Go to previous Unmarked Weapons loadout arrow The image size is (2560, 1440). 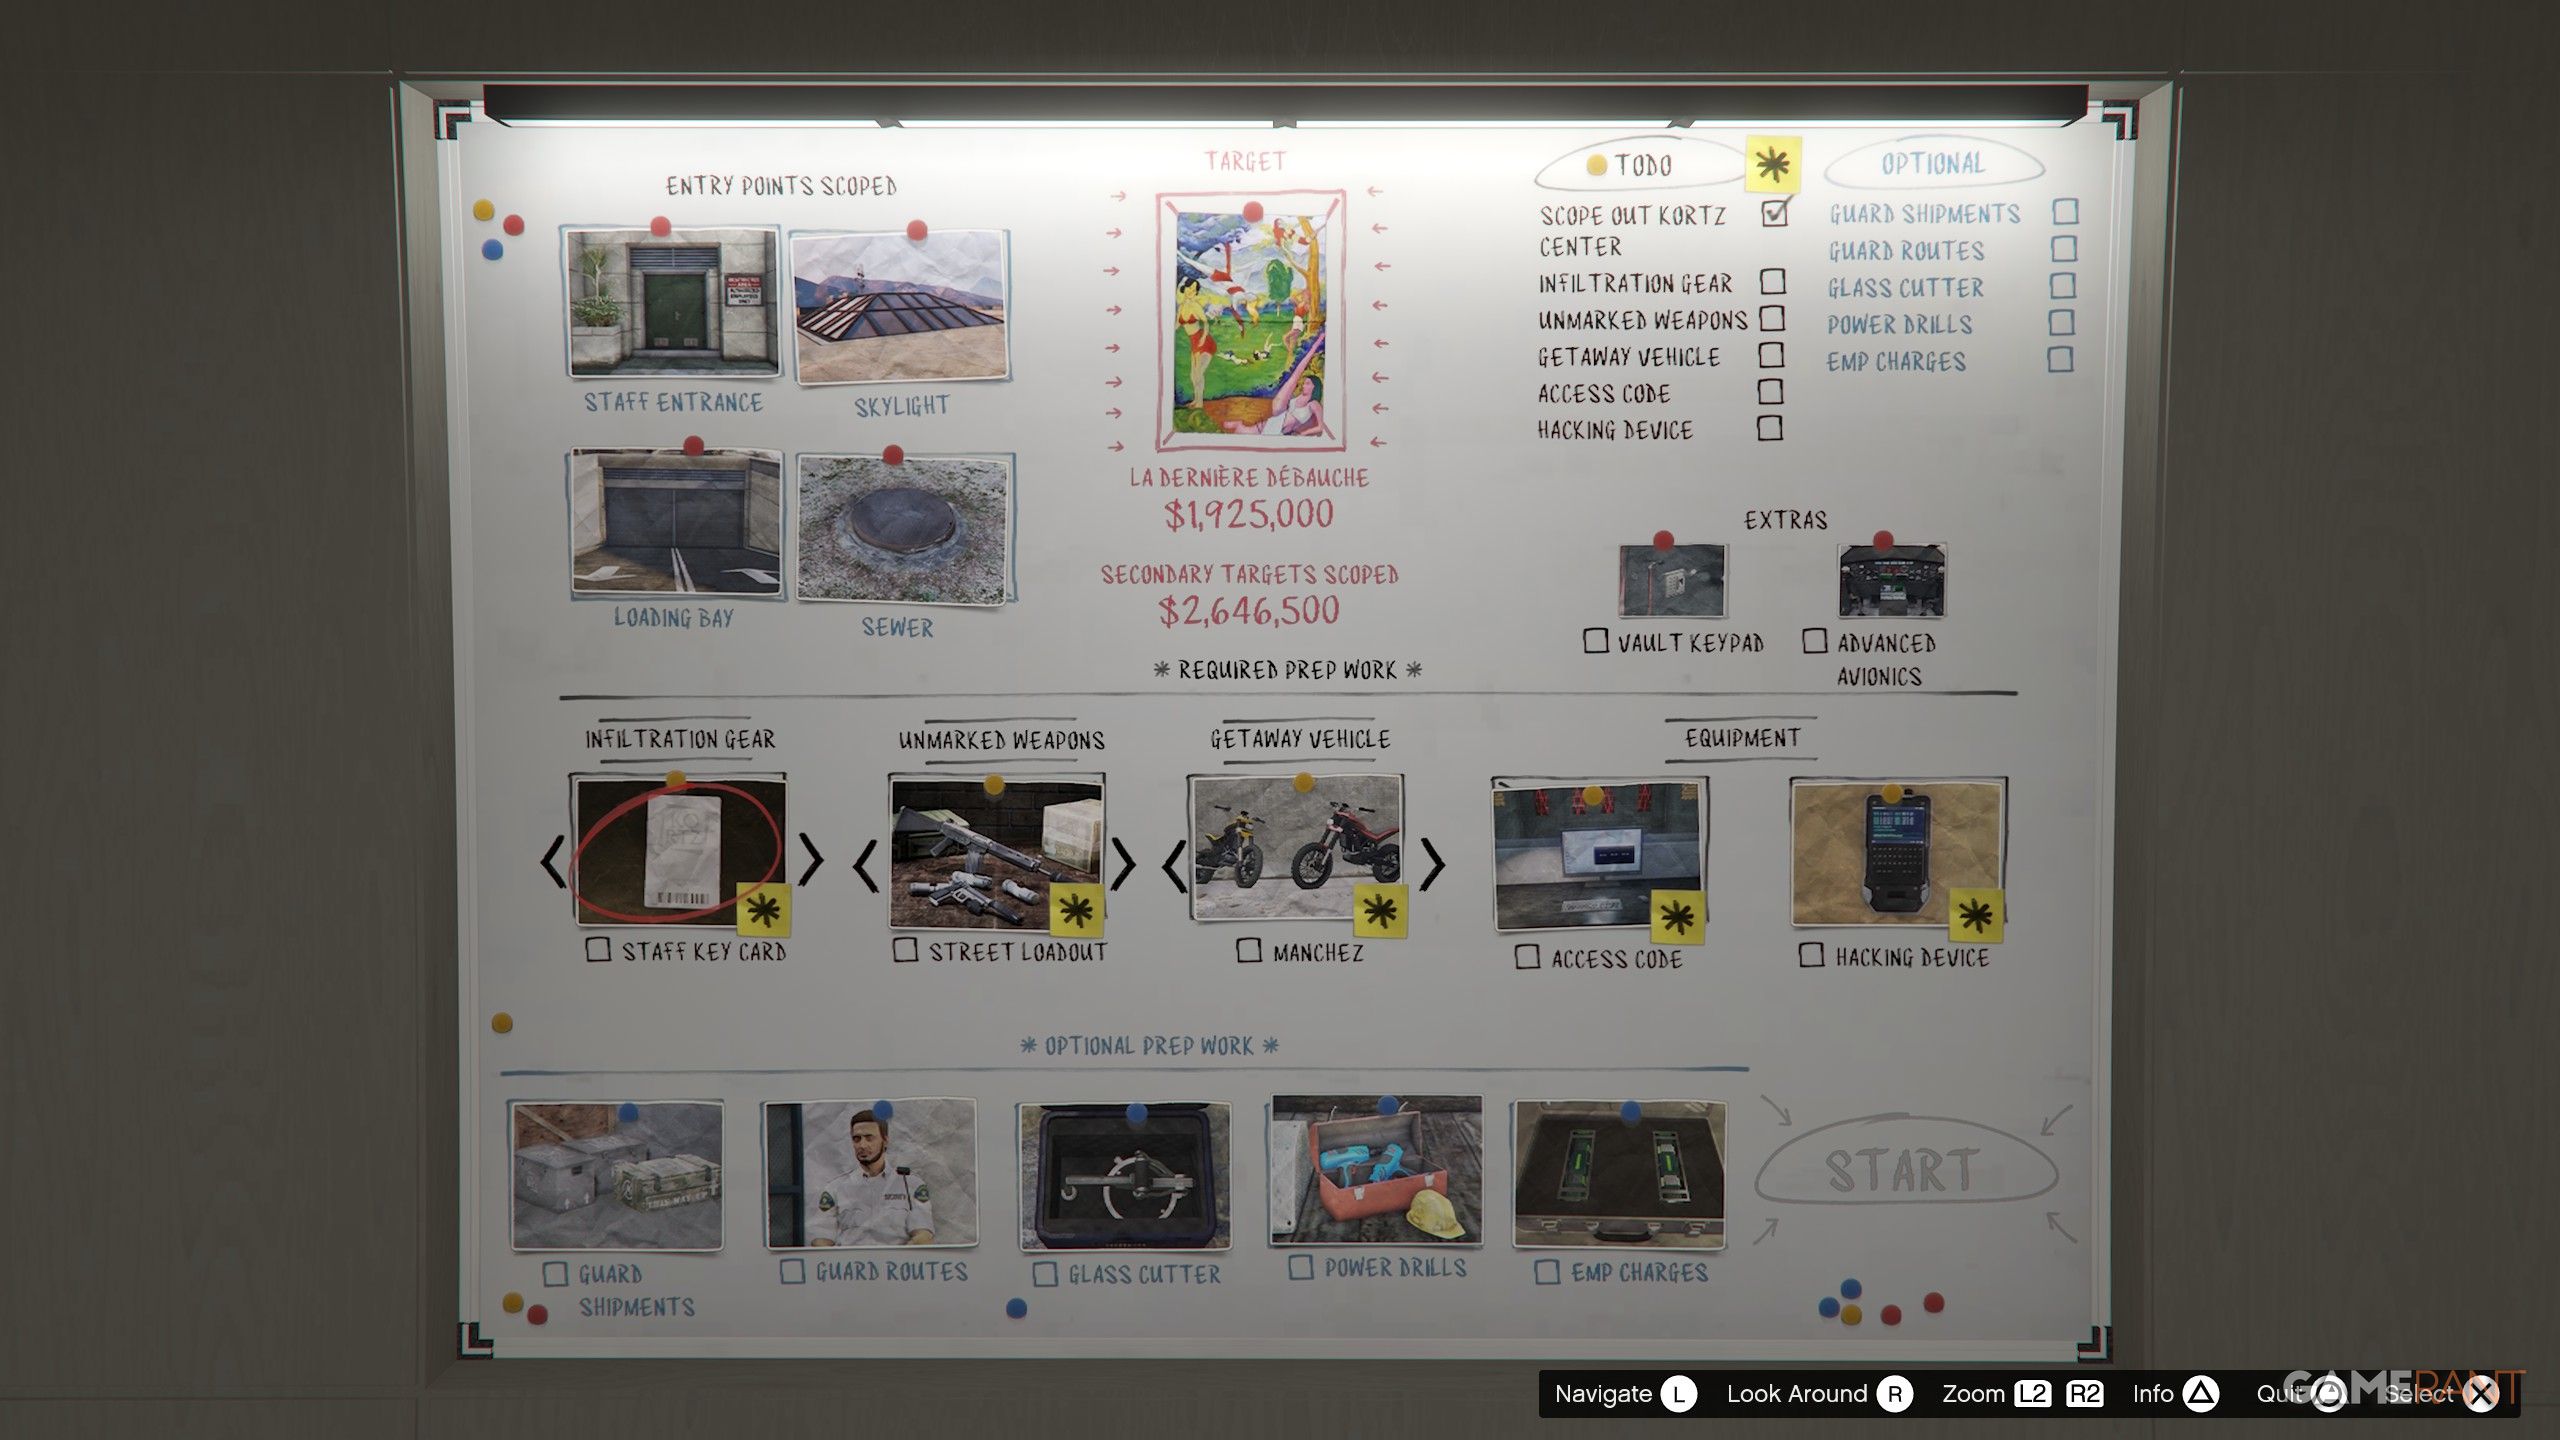[x=866, y=865]
